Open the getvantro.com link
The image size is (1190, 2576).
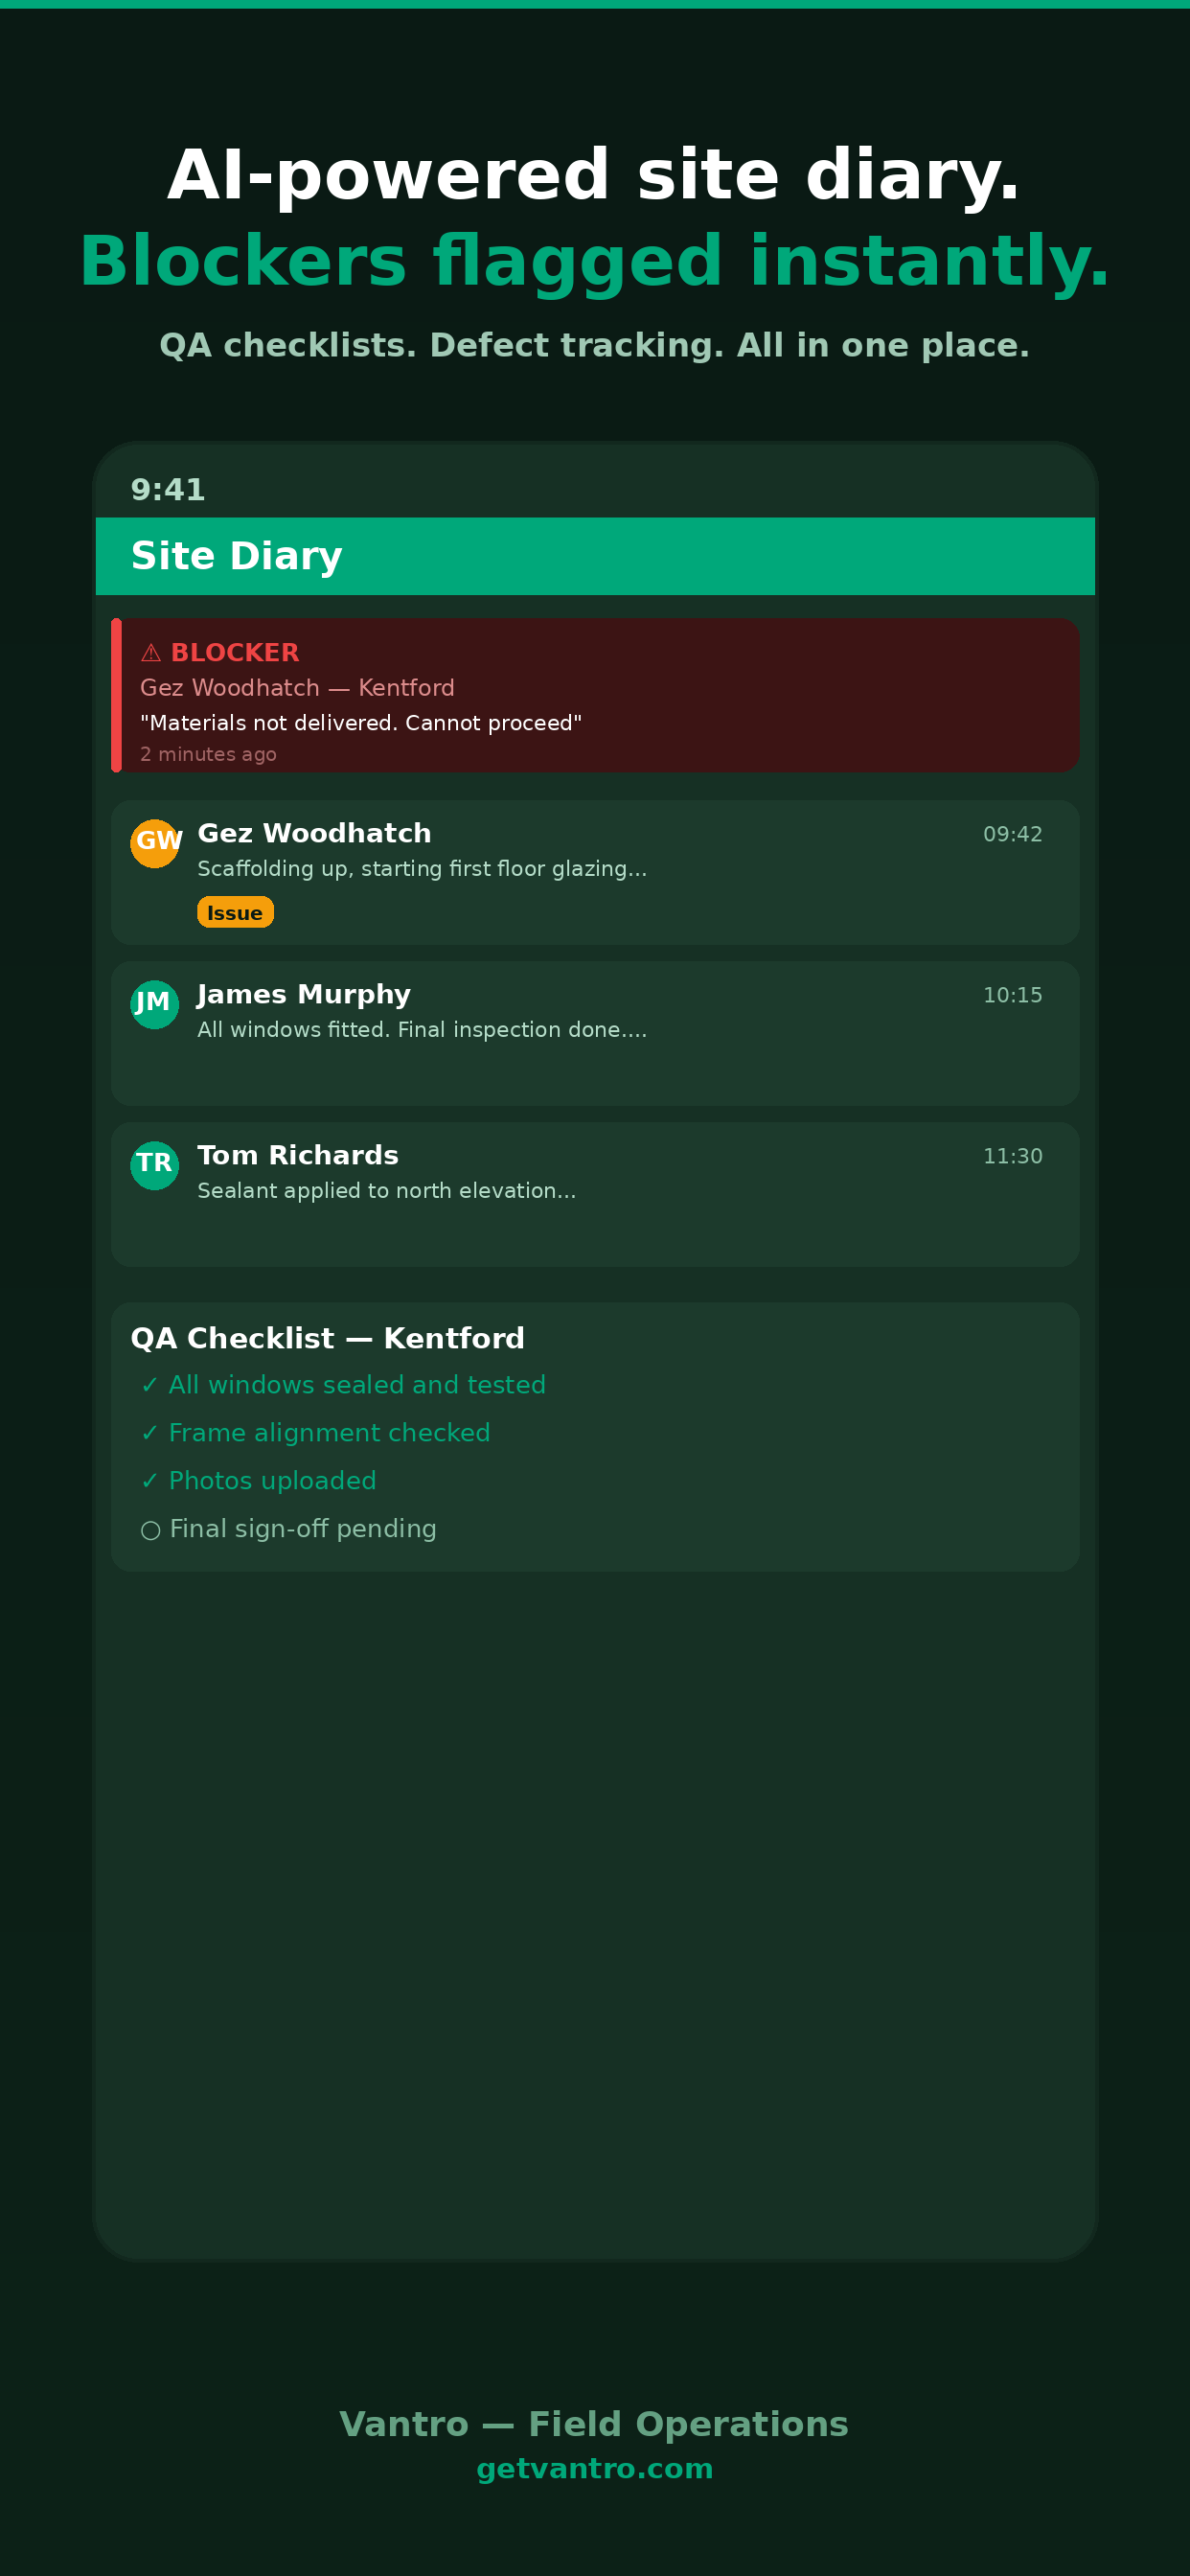pyautogui.click(x=595, y=2469)
